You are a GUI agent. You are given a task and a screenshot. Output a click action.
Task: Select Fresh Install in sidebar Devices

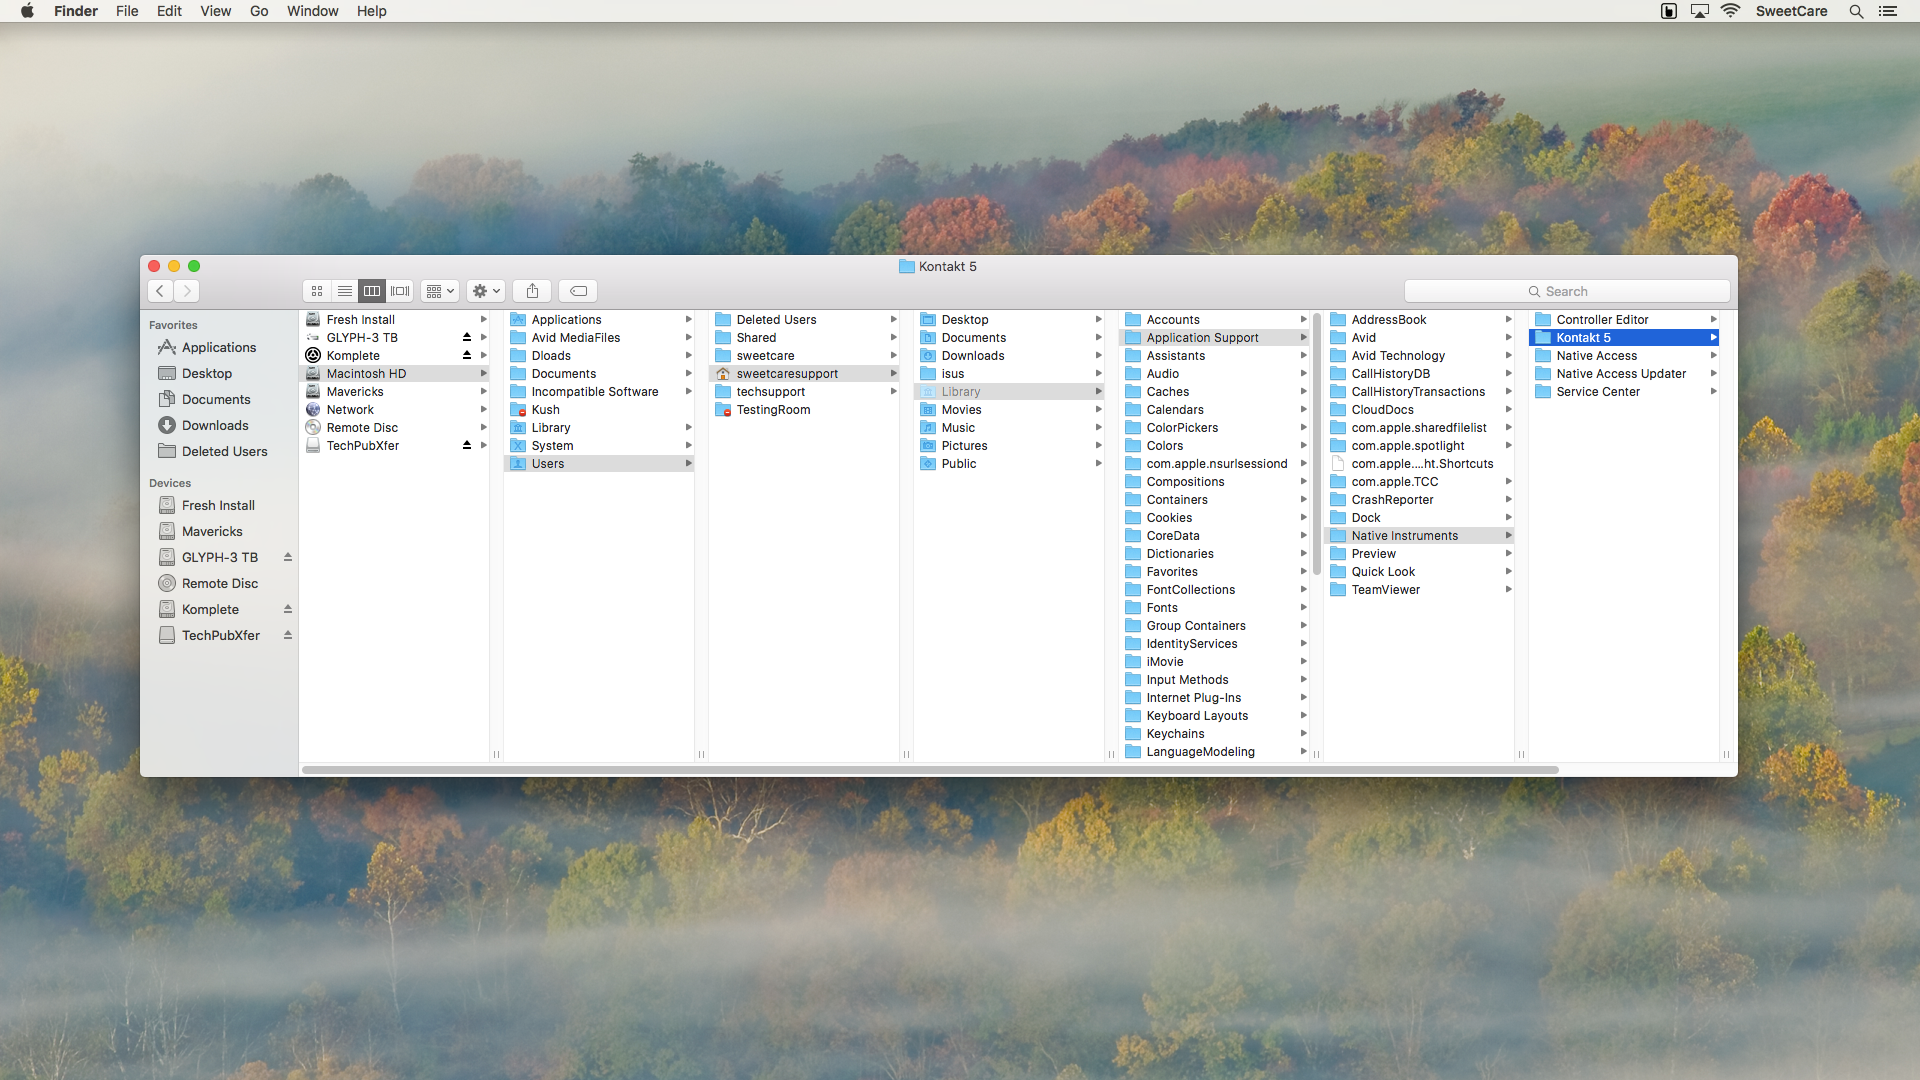point(218,505)
